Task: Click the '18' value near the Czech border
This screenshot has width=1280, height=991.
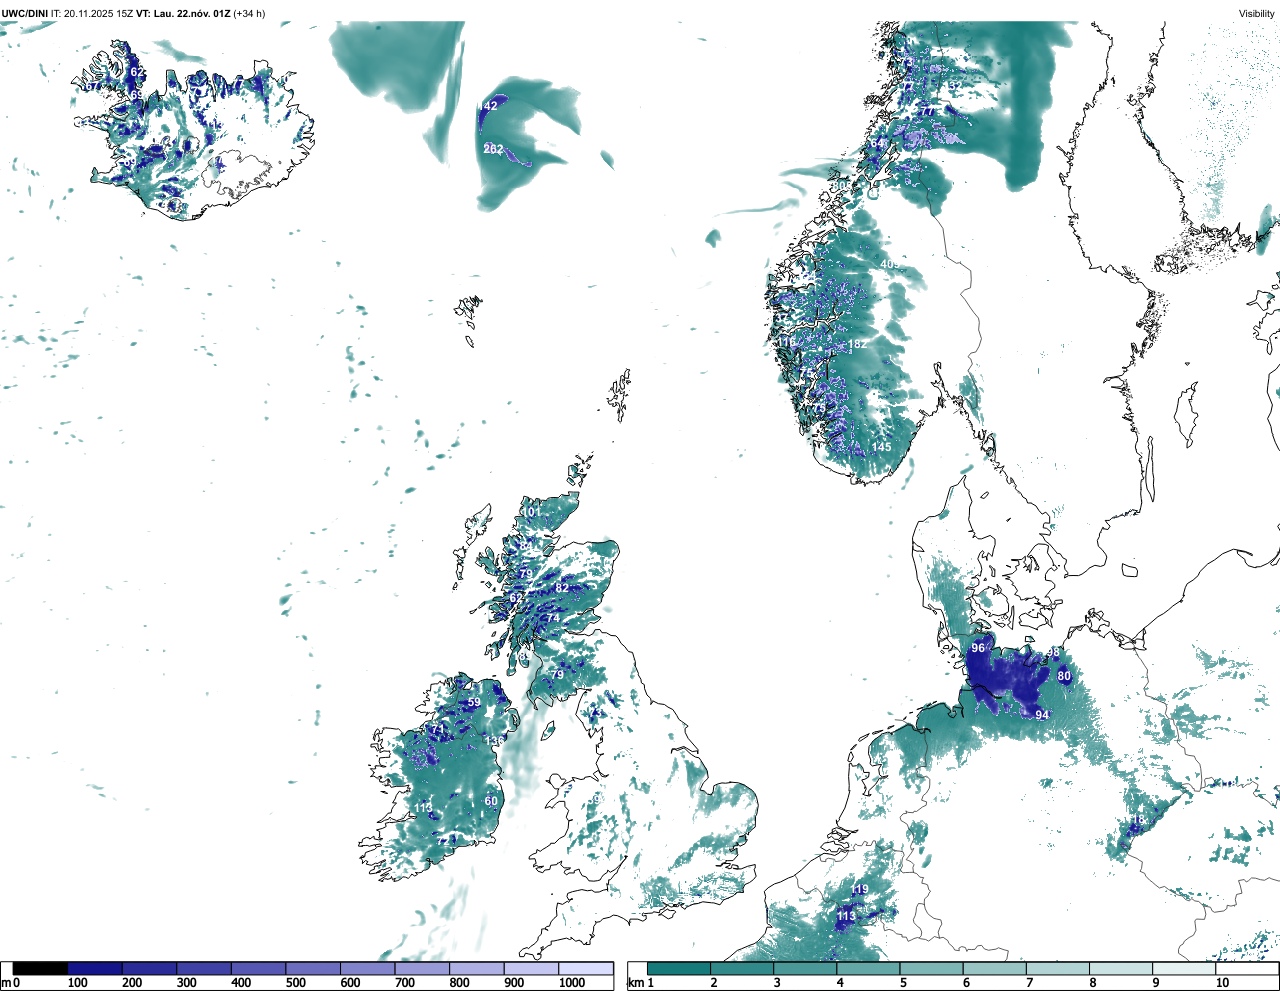Action: click(1137, 821)
